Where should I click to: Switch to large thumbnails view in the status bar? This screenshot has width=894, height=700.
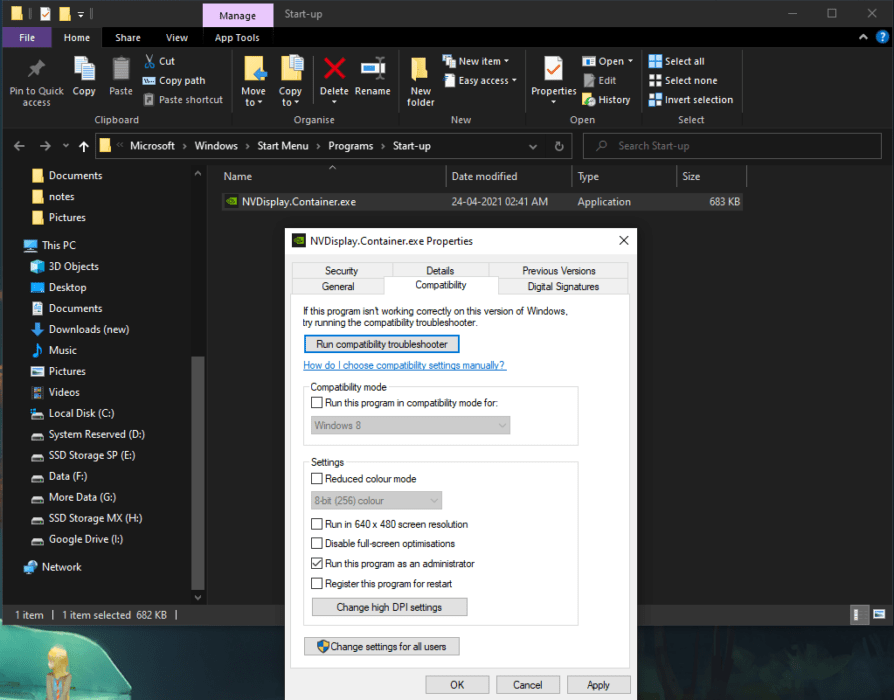click(x=878, y=614)
